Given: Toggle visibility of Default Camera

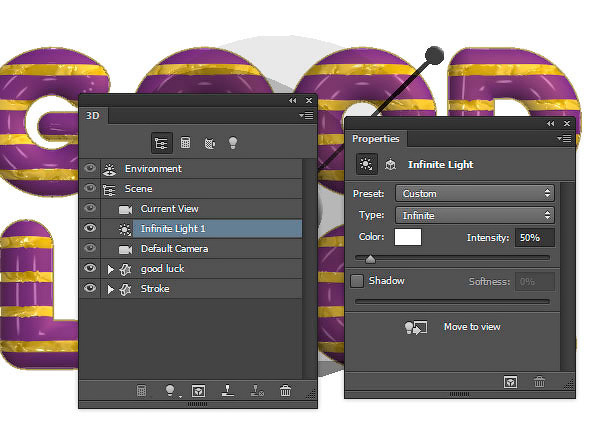Looking at the screenshot, I should pos(90,248).
